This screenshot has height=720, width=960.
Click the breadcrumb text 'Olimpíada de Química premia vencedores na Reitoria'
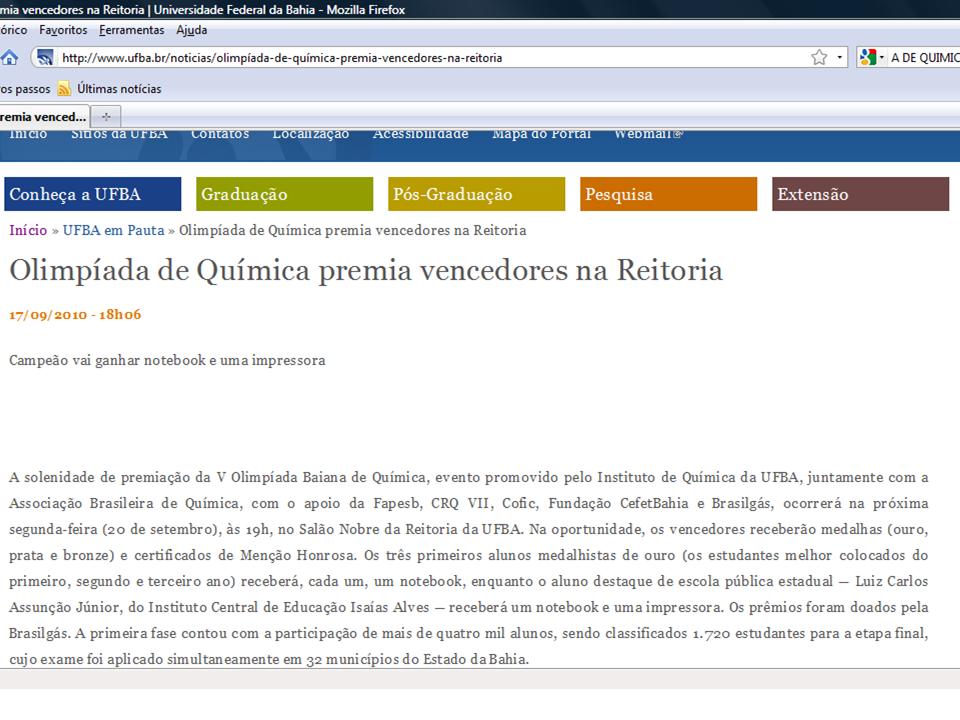(353, 230)
